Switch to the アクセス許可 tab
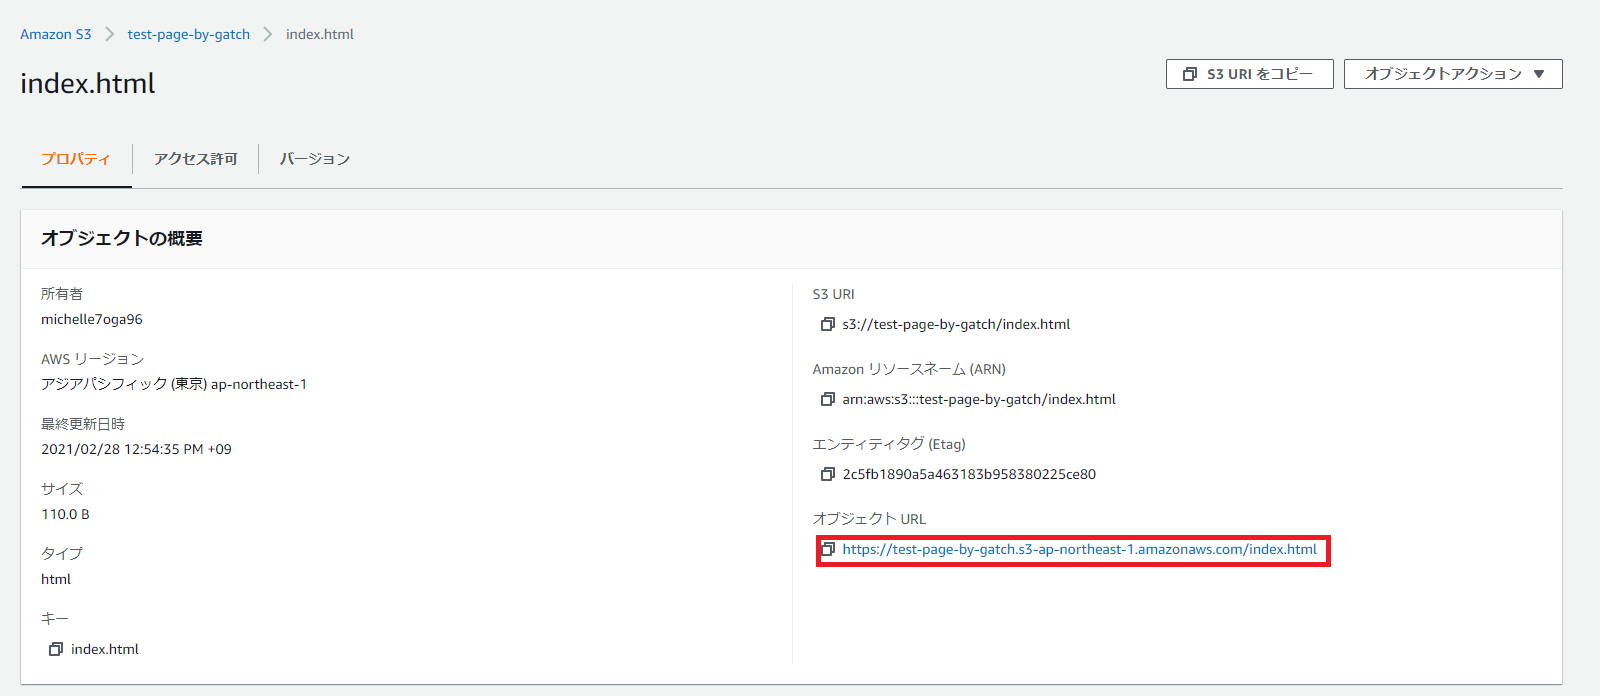This screenshot has height=696, width=1600. (x=196, y=159)
